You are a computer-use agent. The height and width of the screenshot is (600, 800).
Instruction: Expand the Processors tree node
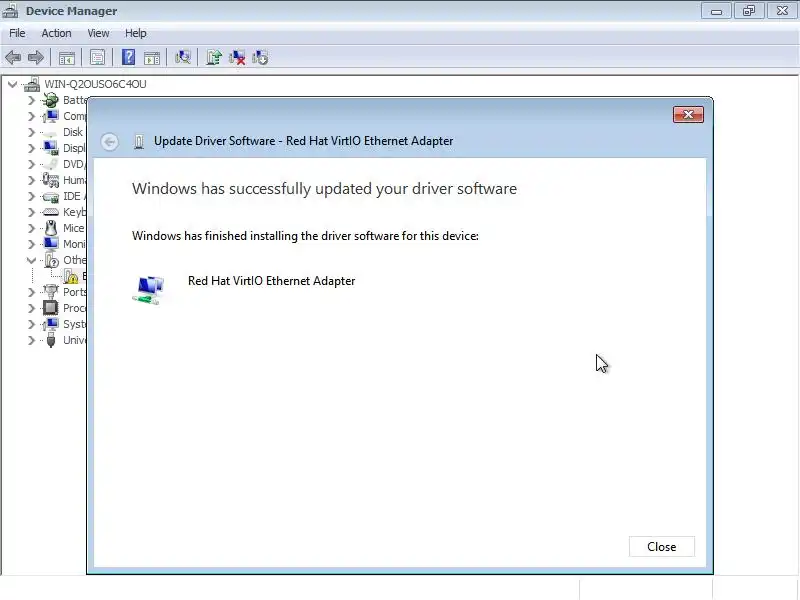[32, 308]
